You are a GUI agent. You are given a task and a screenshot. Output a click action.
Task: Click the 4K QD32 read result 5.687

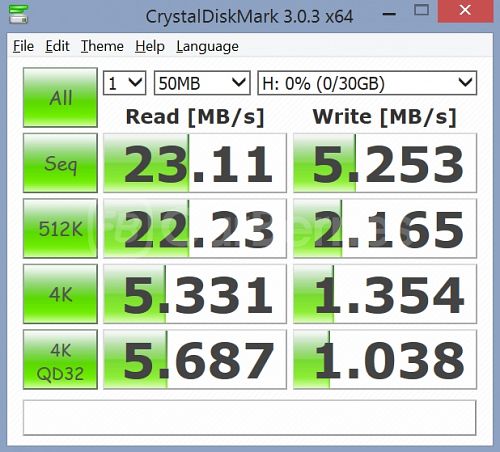coord(195,359)
